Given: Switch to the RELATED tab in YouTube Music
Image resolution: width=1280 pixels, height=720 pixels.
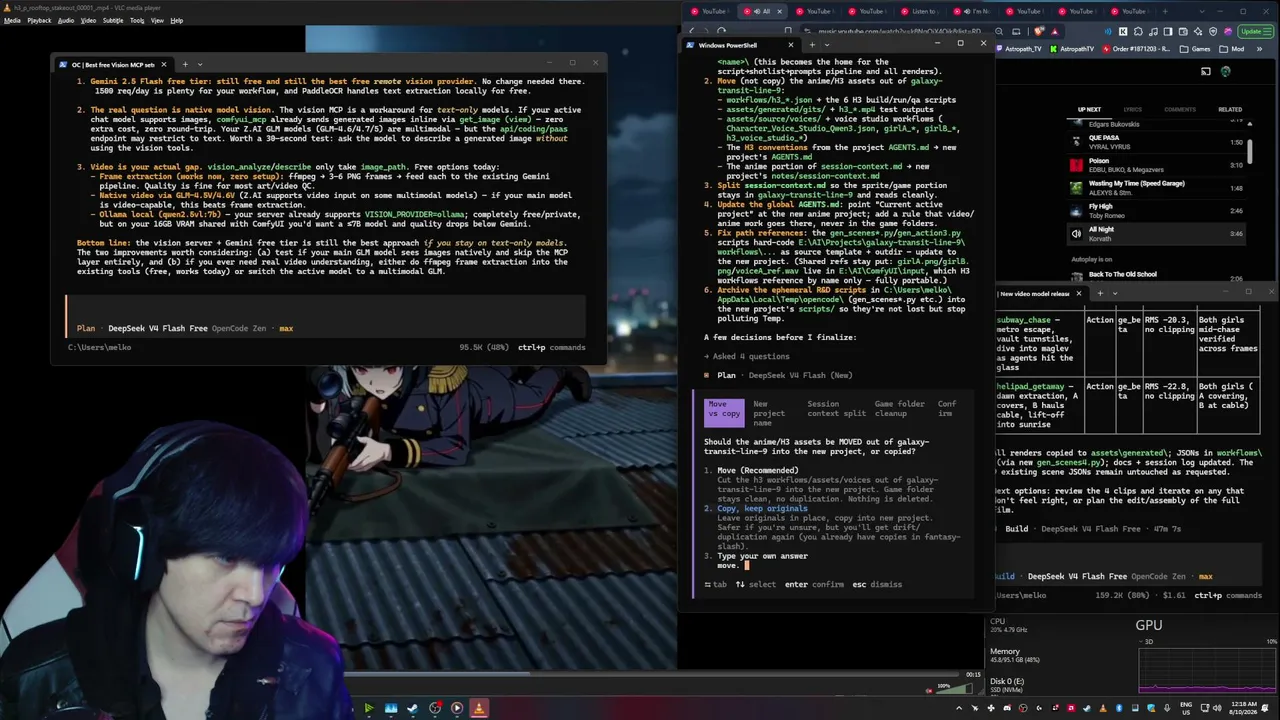Looking at the screenshot, I should point(1230,109).
